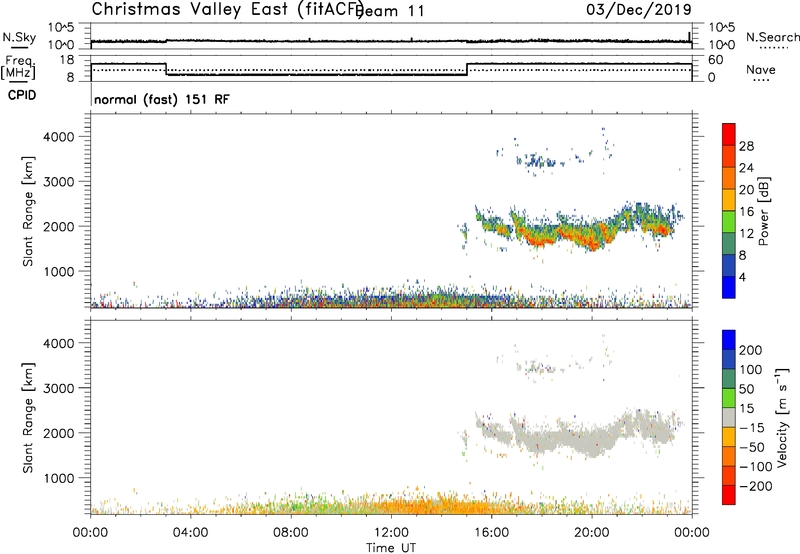The width and height of the screenshot is (800, 554).
Task: Click the '16:00' time tick label
Action: click(x=491, y=533)
